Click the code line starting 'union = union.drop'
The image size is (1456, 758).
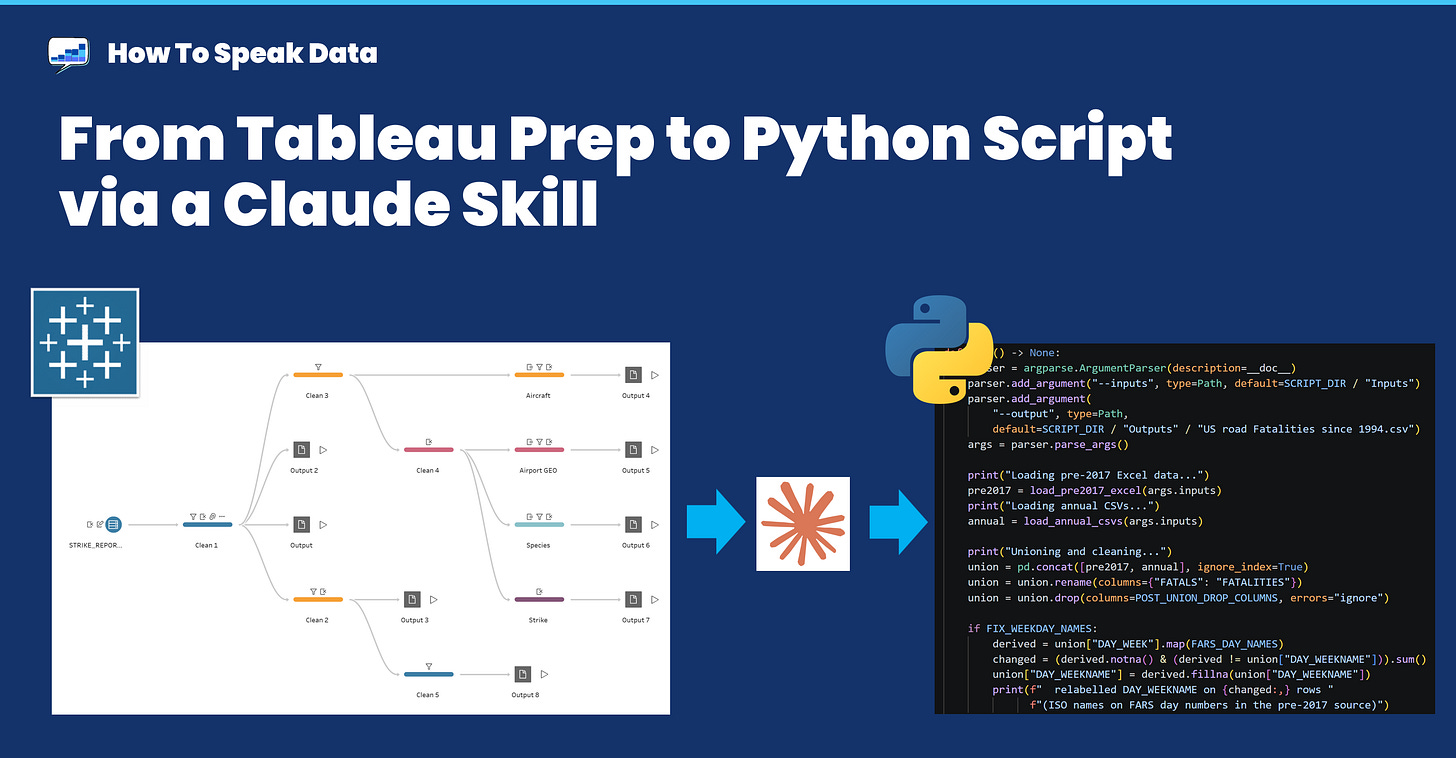pyautogui.click(x=1179, y=598)
